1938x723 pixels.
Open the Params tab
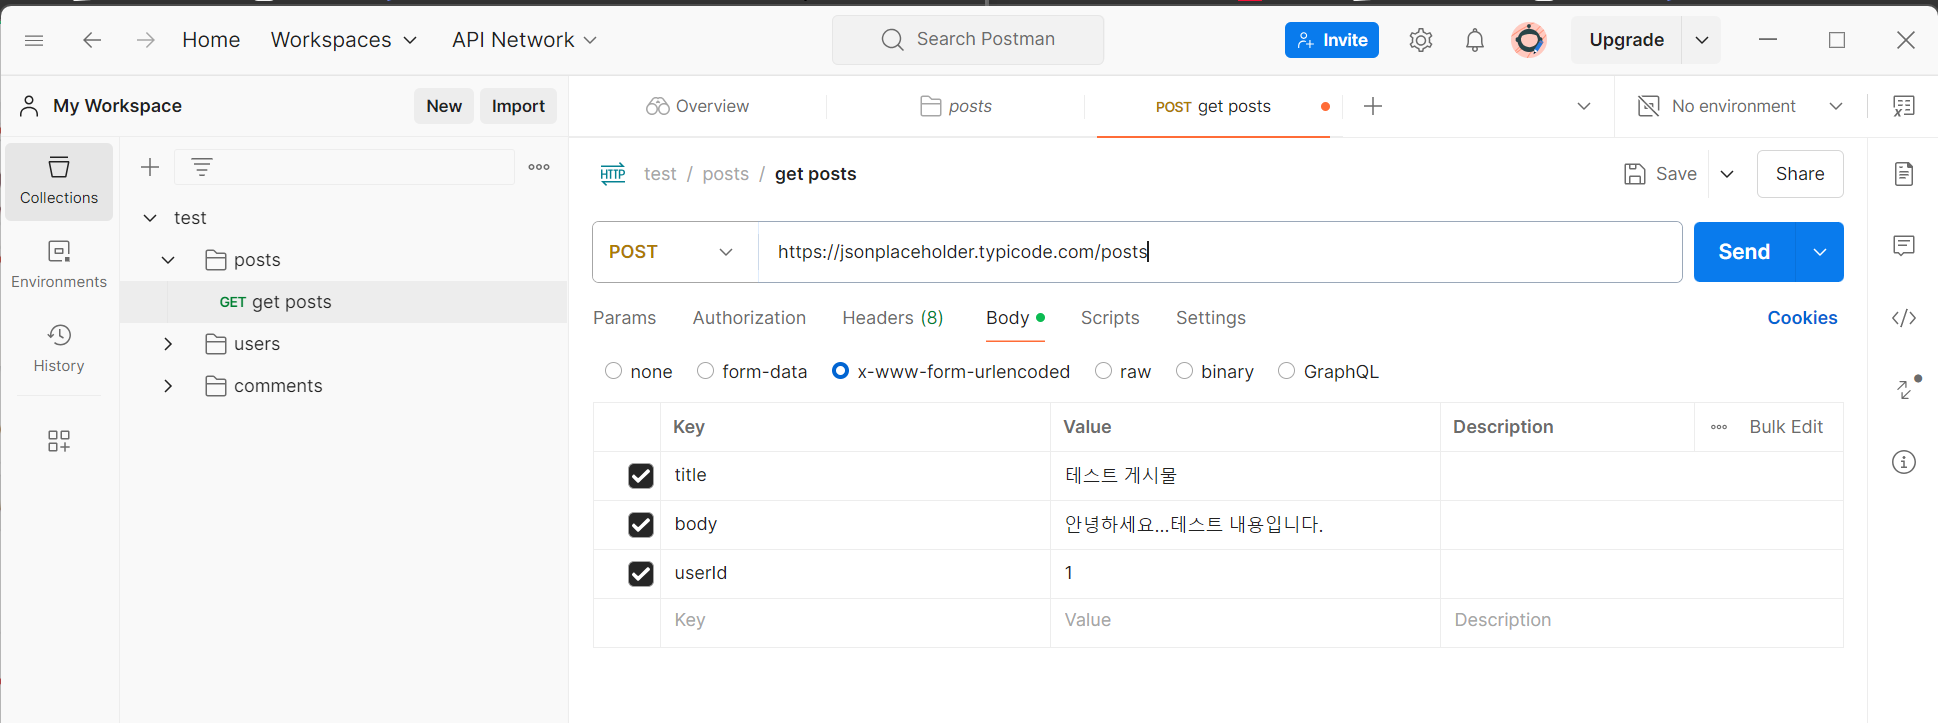point(625,318)
